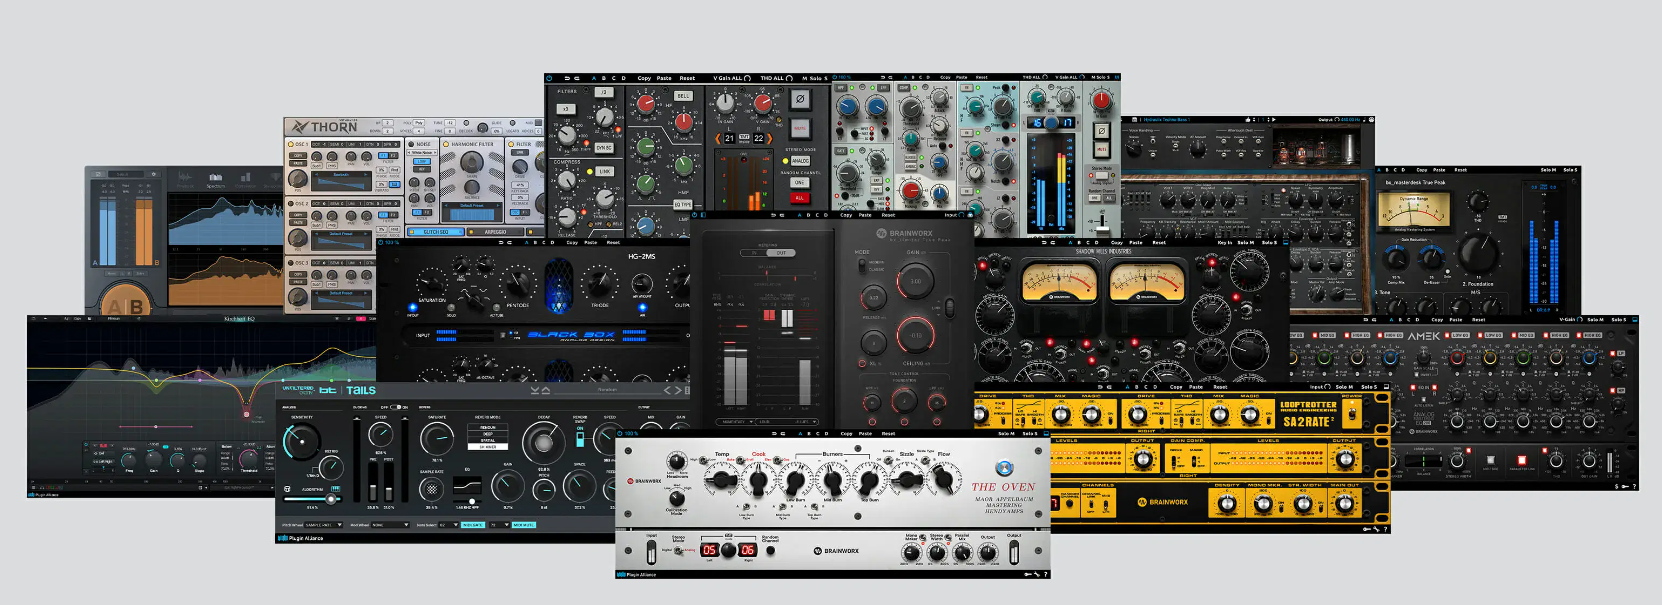Click the help question mark in SA2RATE footer
Image resolution: width=1662 pixels, height=605 pixels.
click(1385, 529)
